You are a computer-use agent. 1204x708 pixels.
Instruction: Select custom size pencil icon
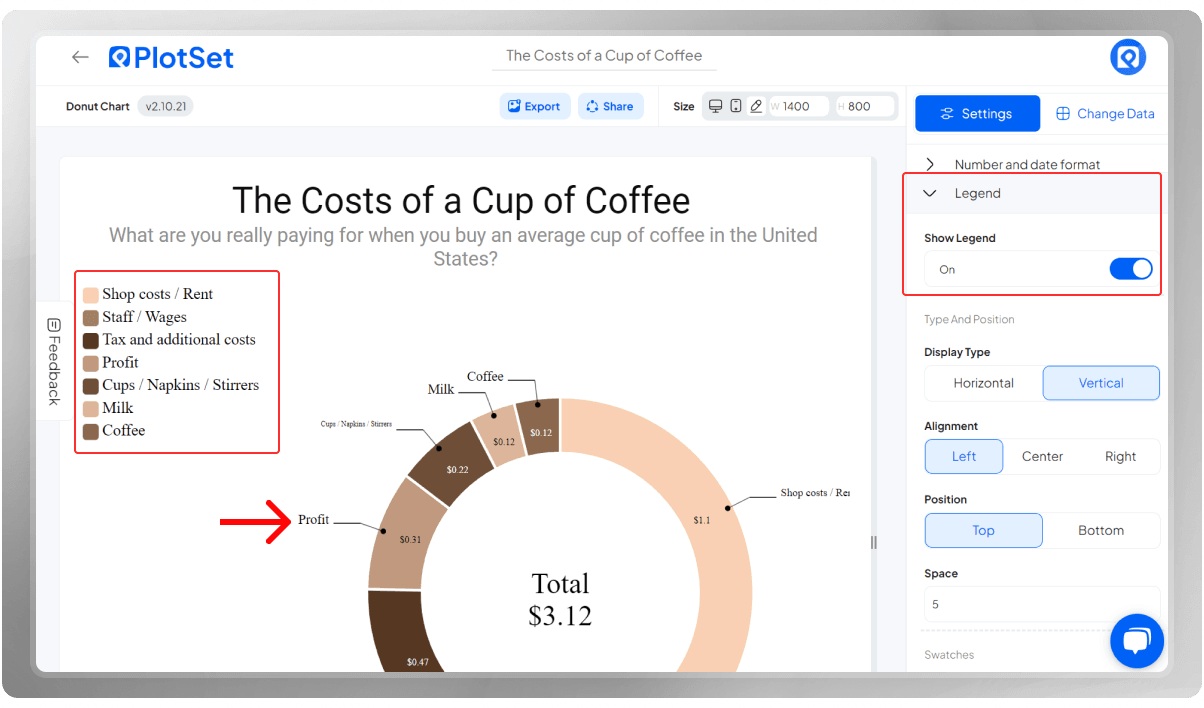[x=756, y=106]
